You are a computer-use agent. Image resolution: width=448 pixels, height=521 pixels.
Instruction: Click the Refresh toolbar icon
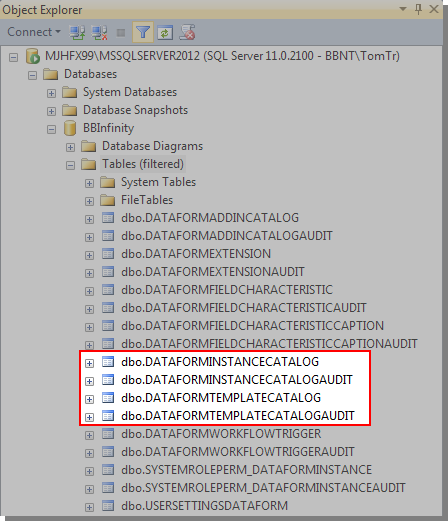(165, 32)
